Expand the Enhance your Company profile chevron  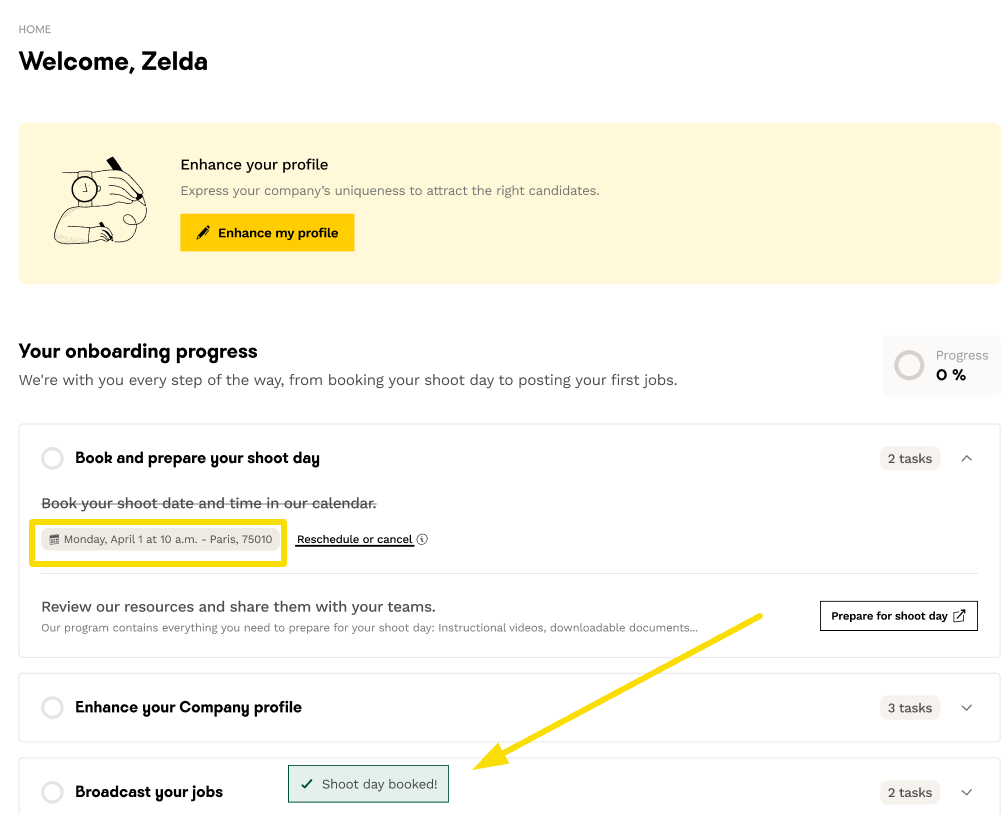966,708
